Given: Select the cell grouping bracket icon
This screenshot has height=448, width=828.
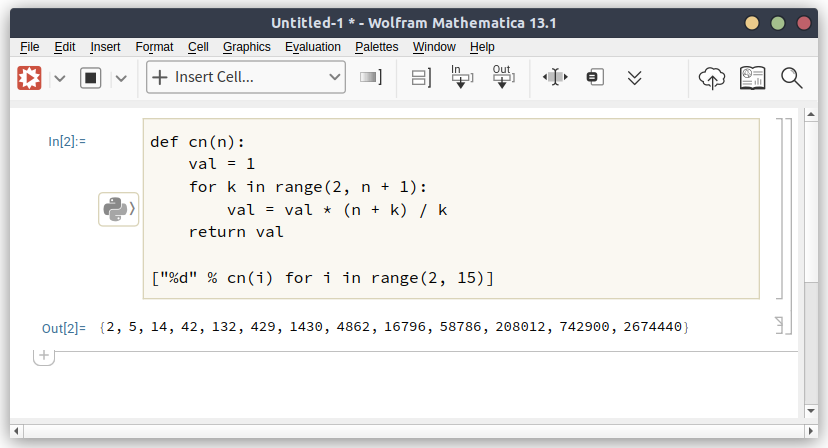Looking at the screenshot, I should coord(421,78).
